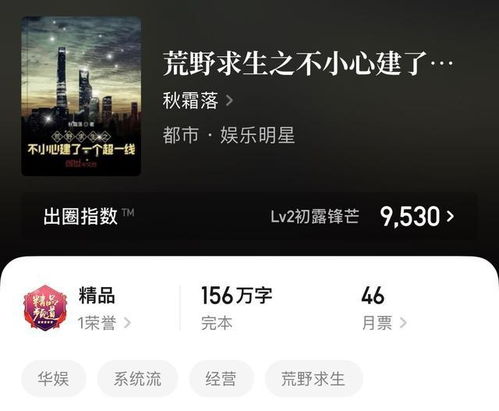
Task: Open the 出圈指数 score 9,530
Action: 410,217
